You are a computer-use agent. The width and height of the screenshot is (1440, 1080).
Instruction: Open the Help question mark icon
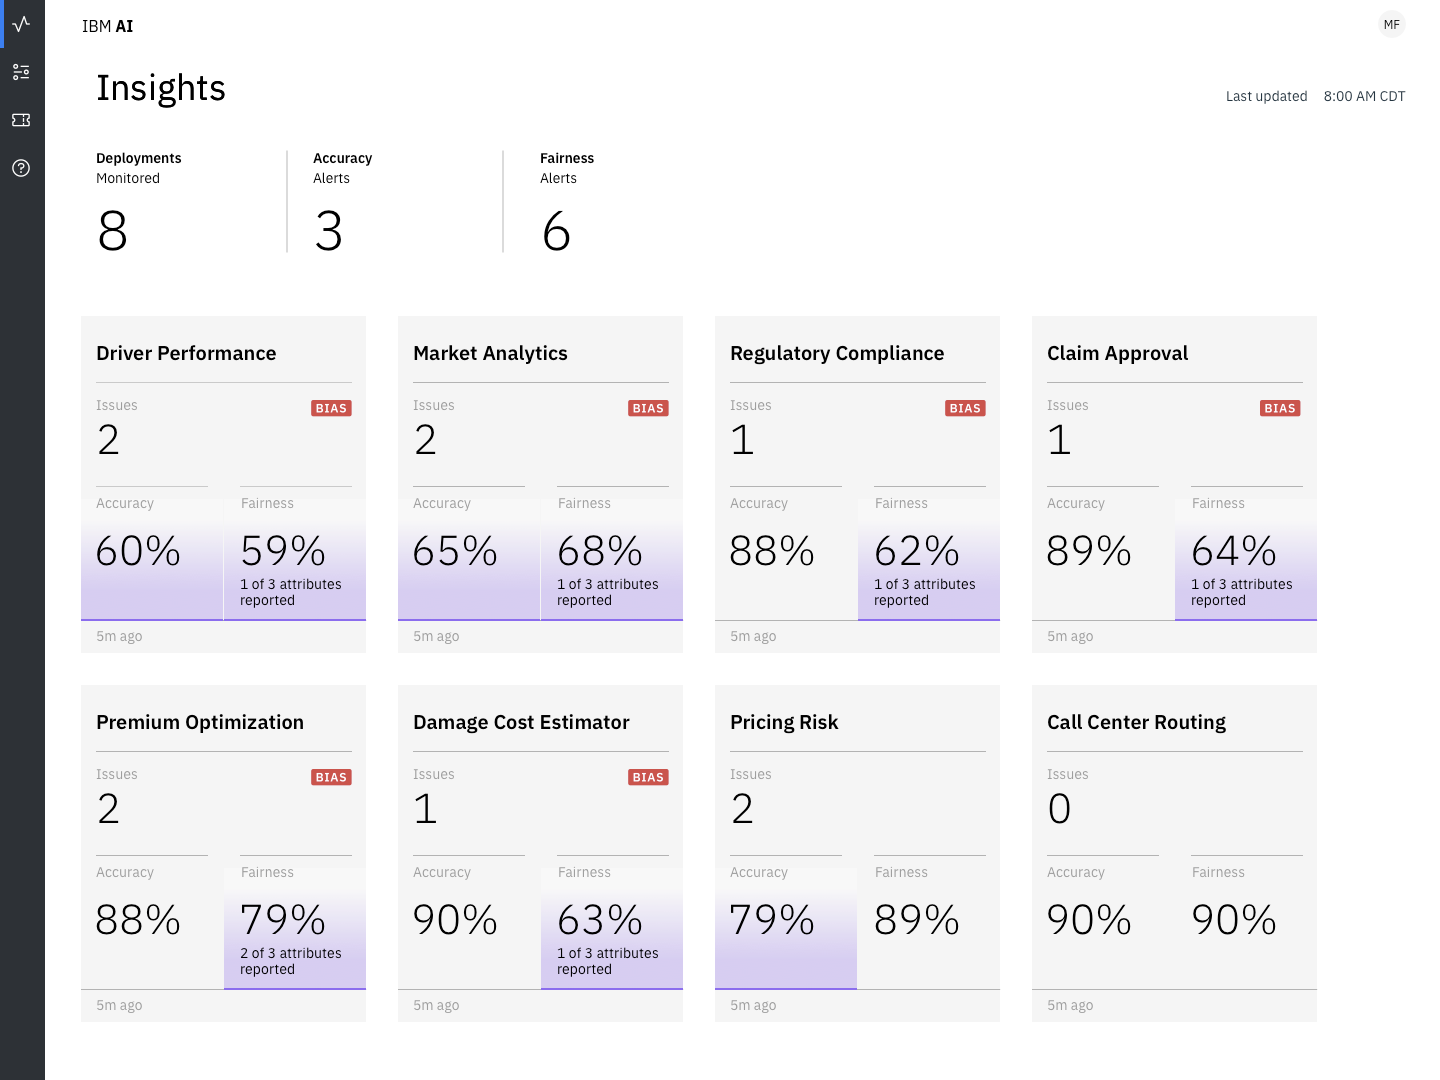click(x=21, y=168)
